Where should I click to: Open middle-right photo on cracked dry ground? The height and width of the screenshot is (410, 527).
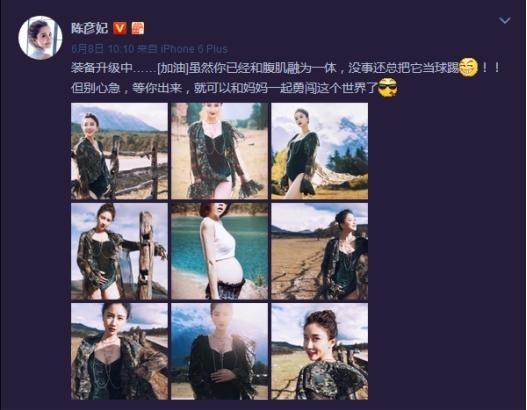pos(320,251)
